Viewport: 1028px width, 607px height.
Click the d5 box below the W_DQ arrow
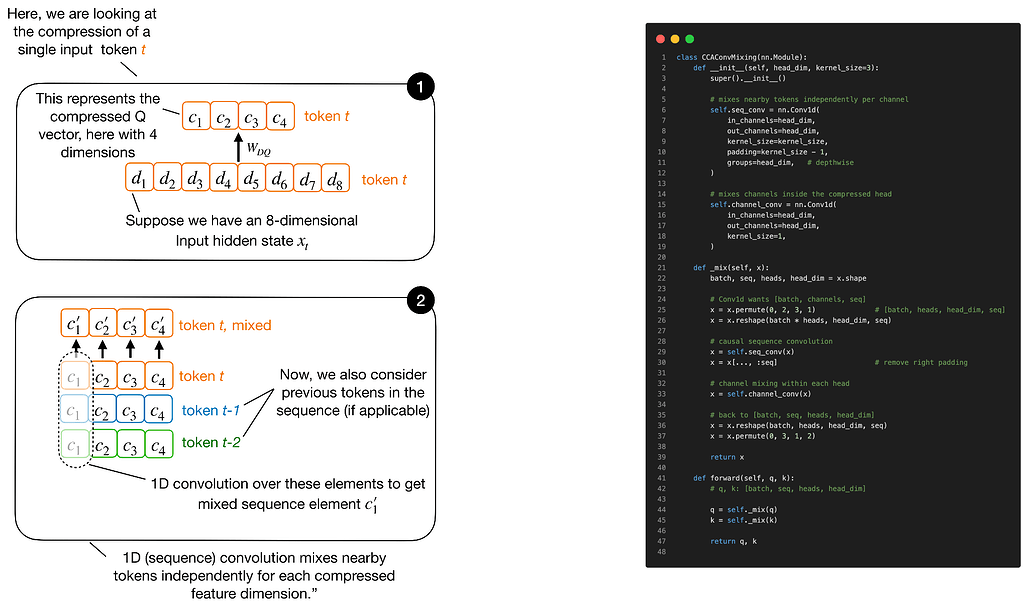coord(251,178)
